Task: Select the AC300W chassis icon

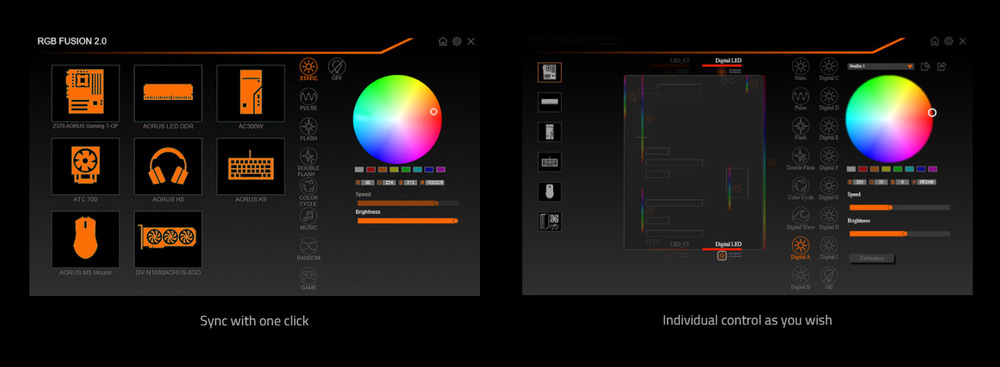Action: [x=251, y=93]
